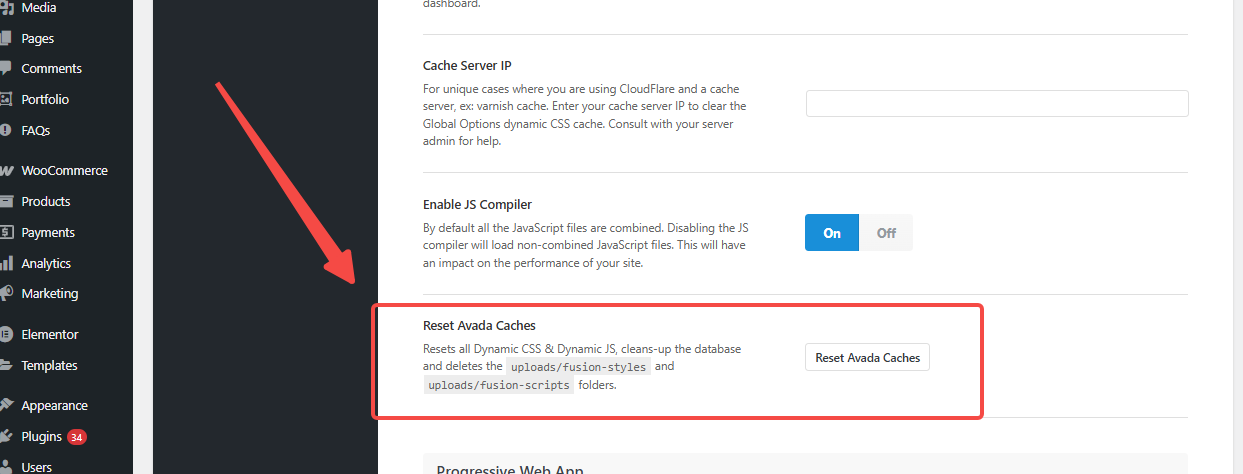Open the Media menu item
The image size is (1243, 474).
coord(39,8)
